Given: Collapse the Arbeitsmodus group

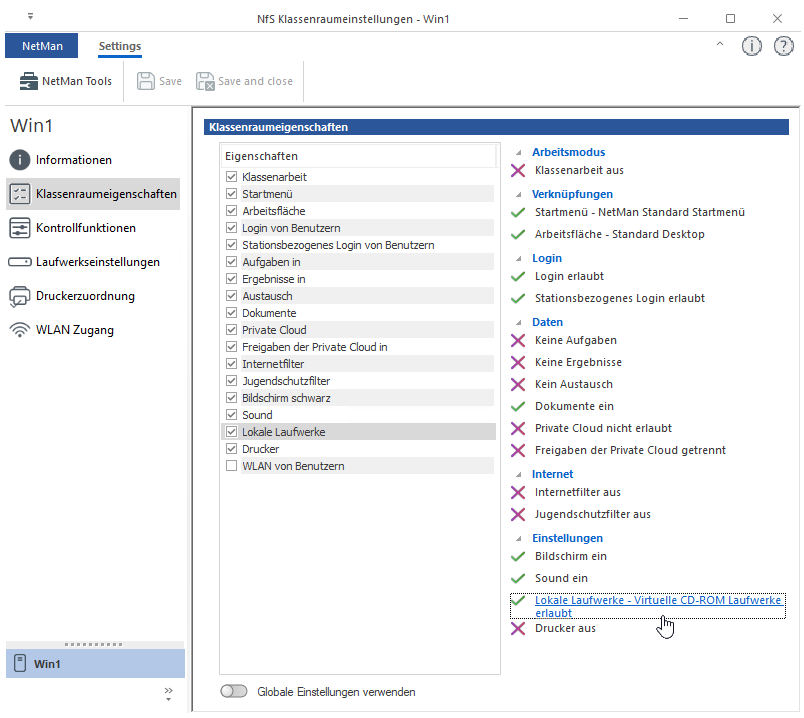Looking at the screenshot, I should [519, 152].
